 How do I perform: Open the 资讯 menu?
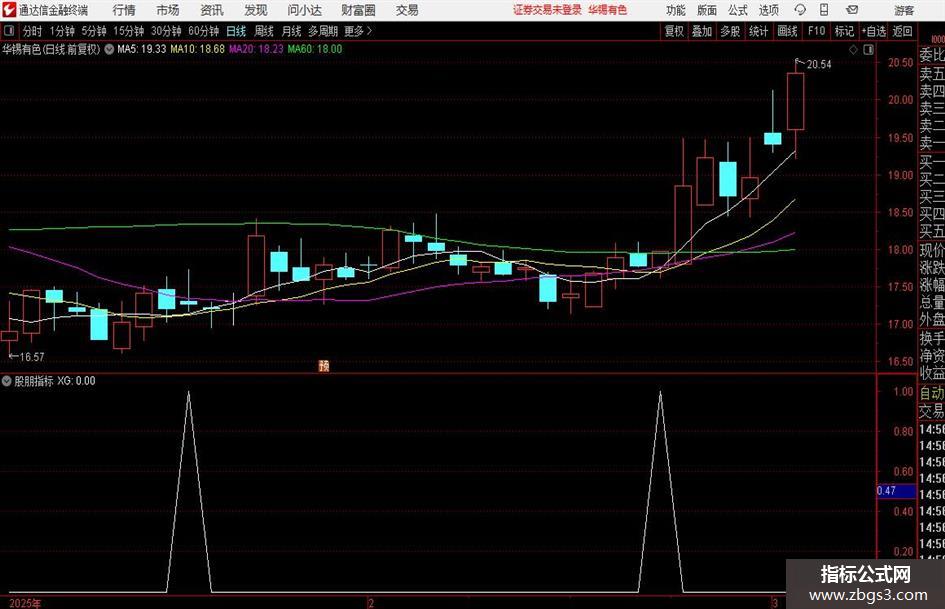coord(212,10)
